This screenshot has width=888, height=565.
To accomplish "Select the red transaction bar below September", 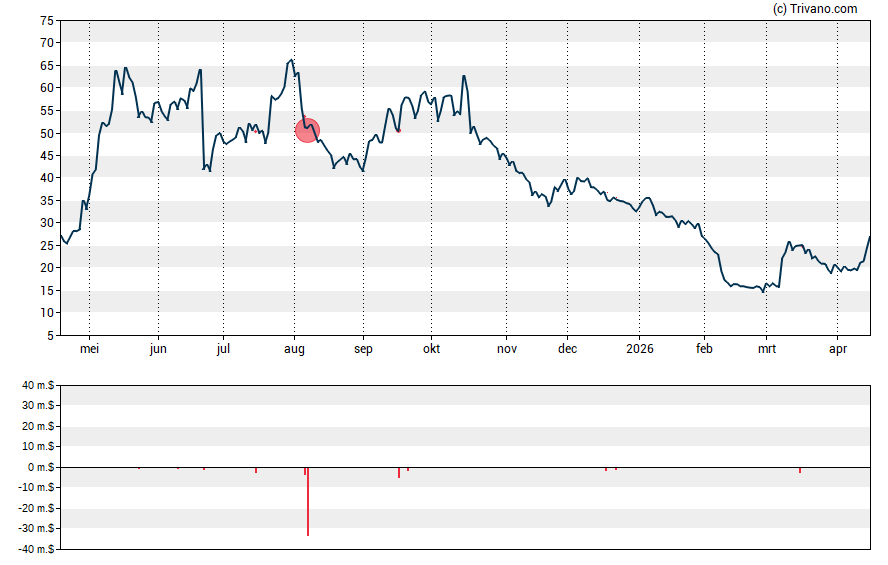I will (x=399, y=472).
